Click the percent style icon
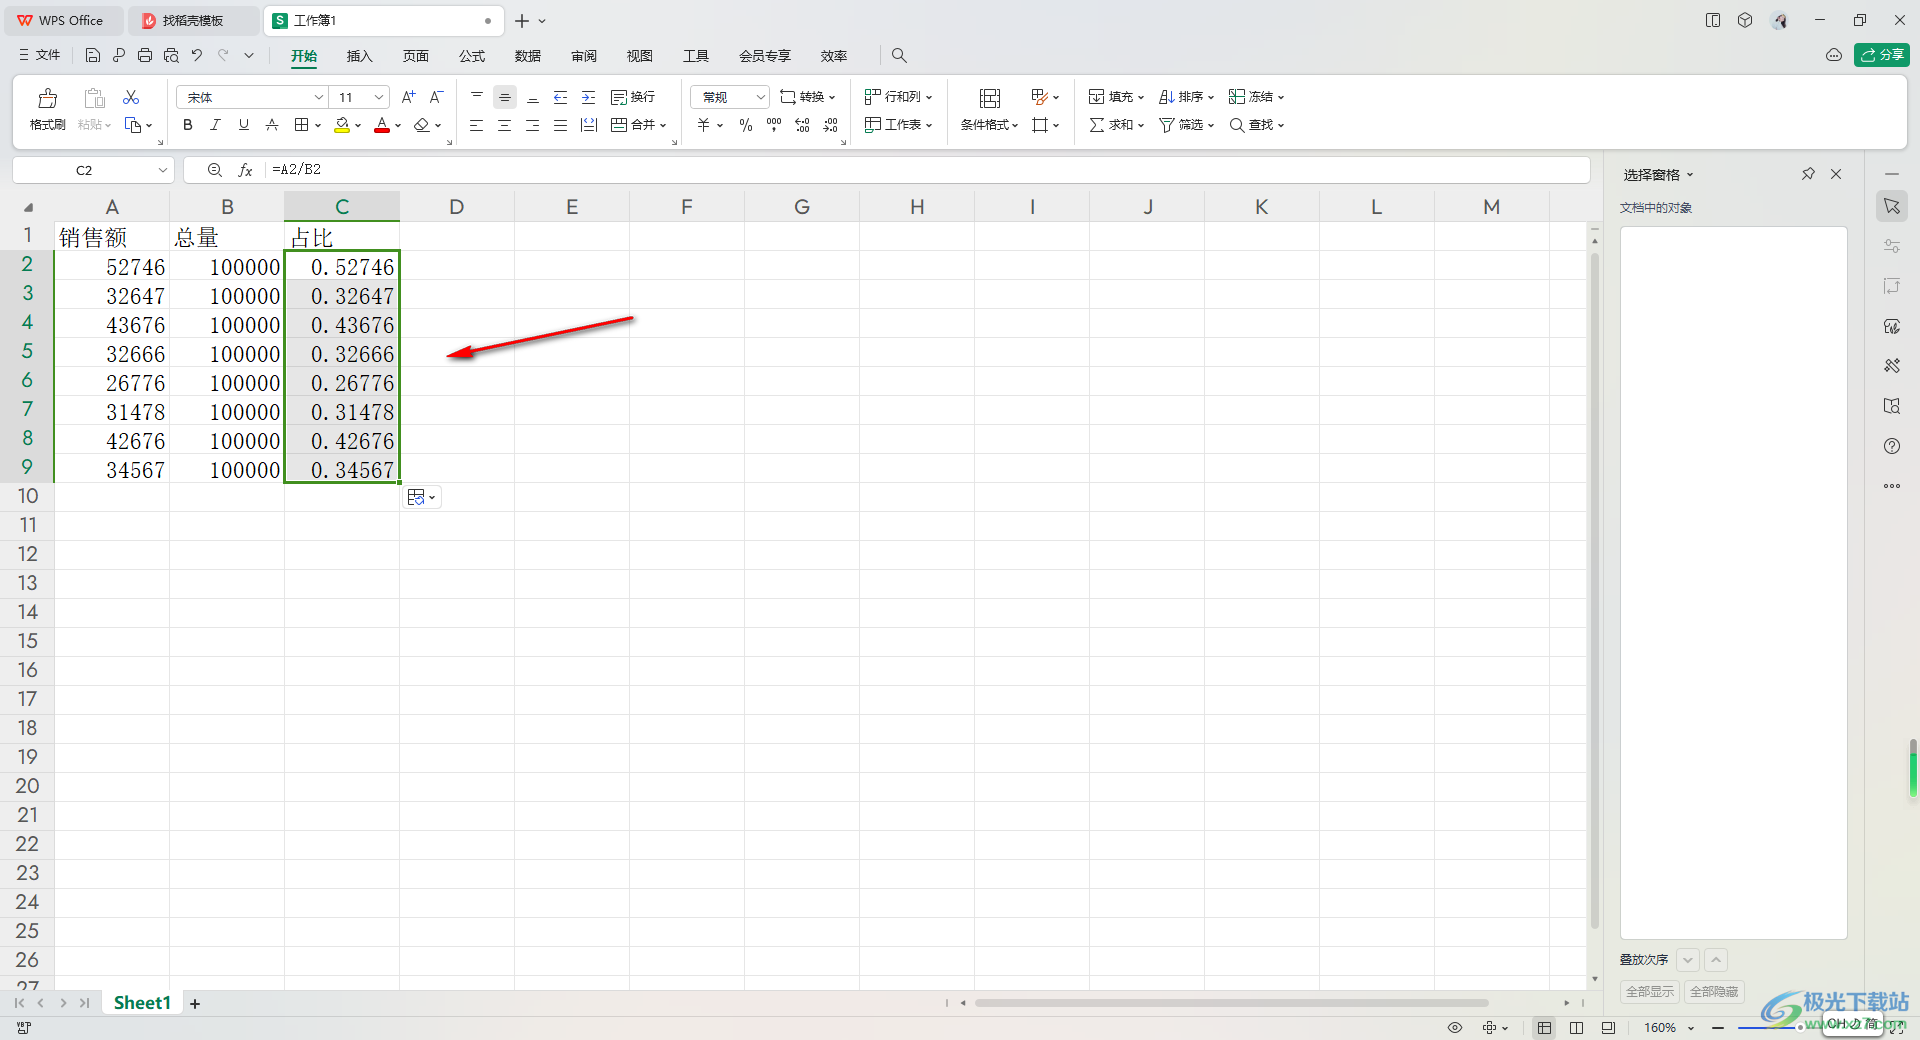1920x1040 pixels. pyautogui.click(x=746, y=125)
